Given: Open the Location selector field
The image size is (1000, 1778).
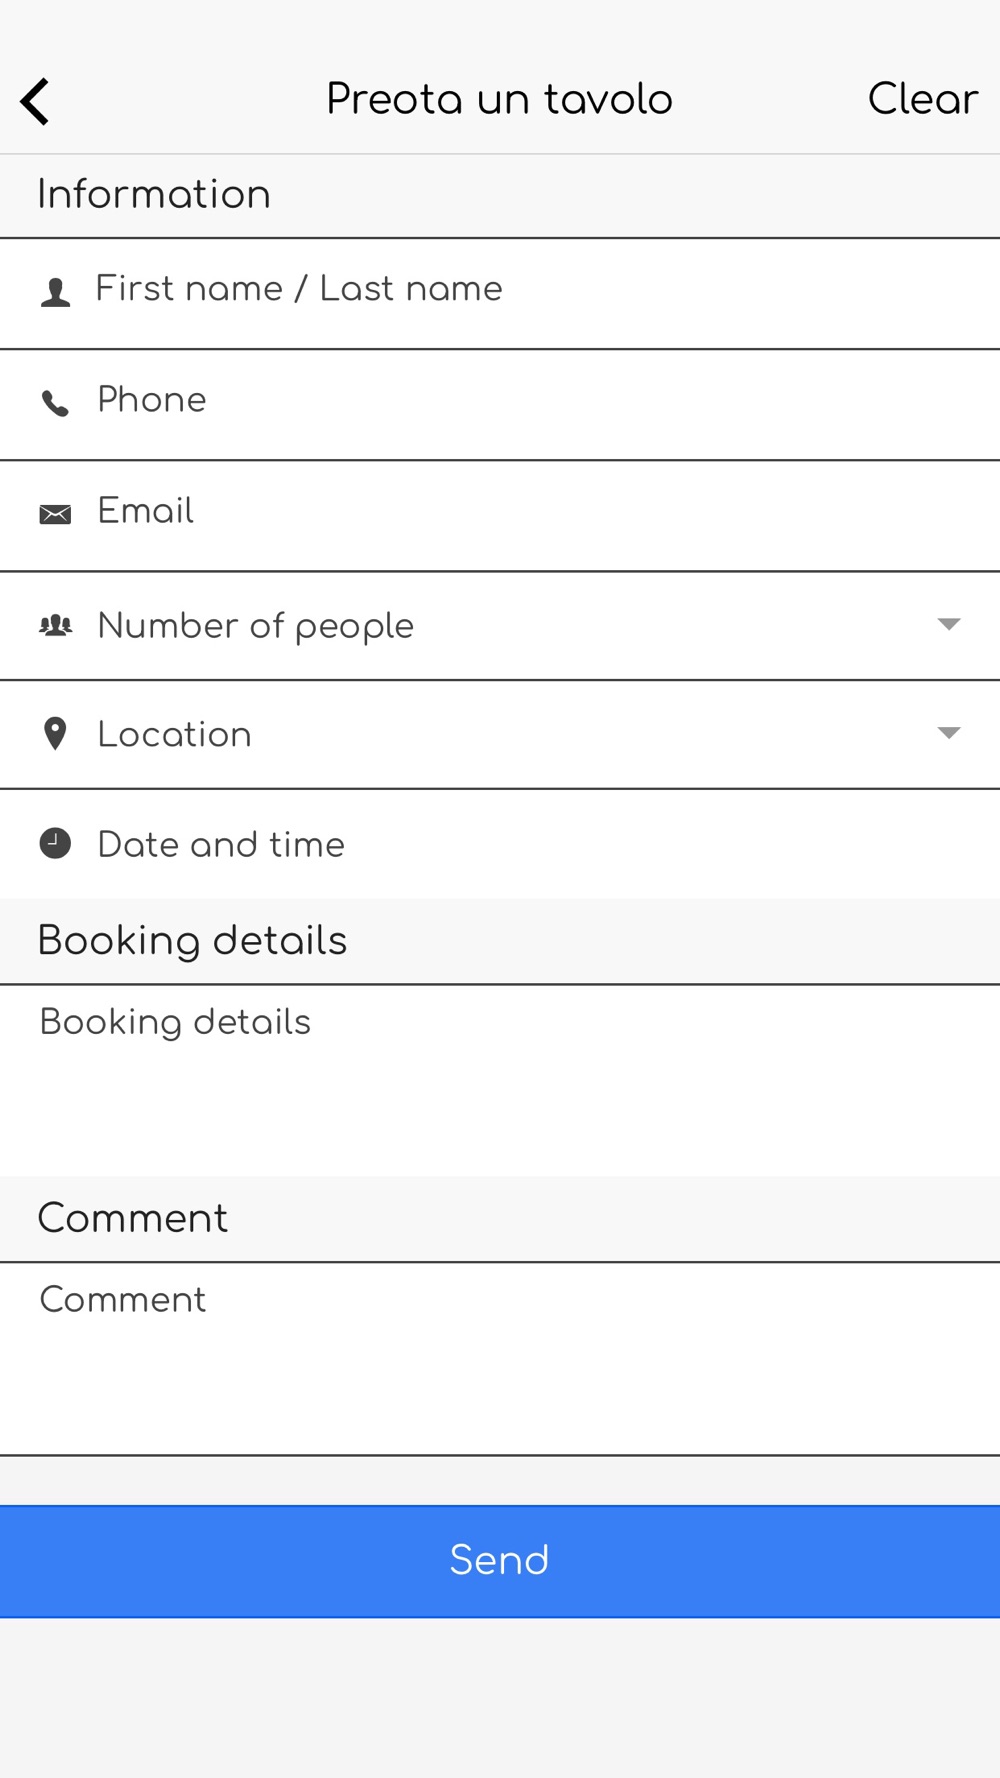Looking at the screenshot, I should point(500,735).
